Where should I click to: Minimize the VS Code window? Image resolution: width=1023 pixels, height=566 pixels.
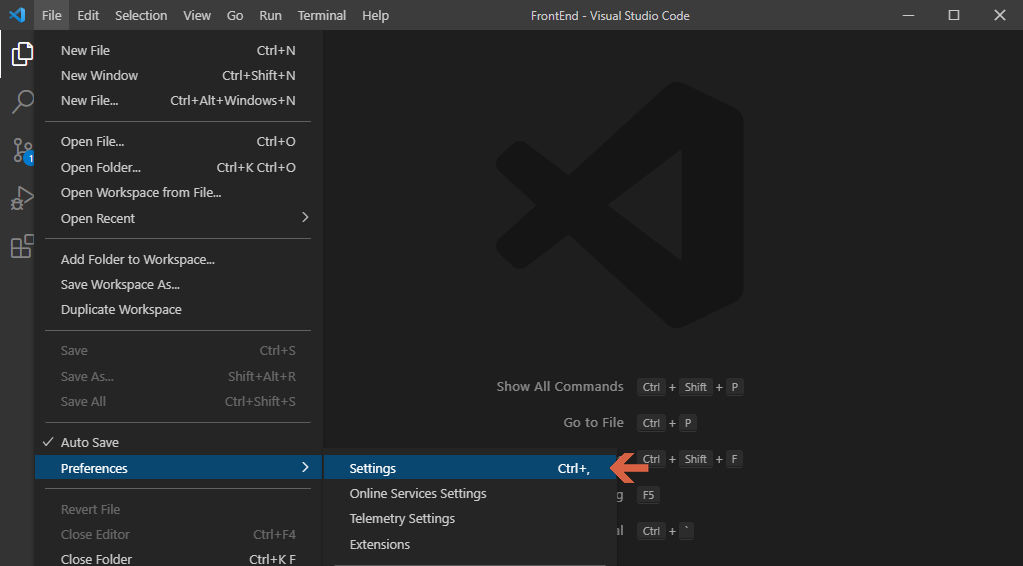pos(908,15)
